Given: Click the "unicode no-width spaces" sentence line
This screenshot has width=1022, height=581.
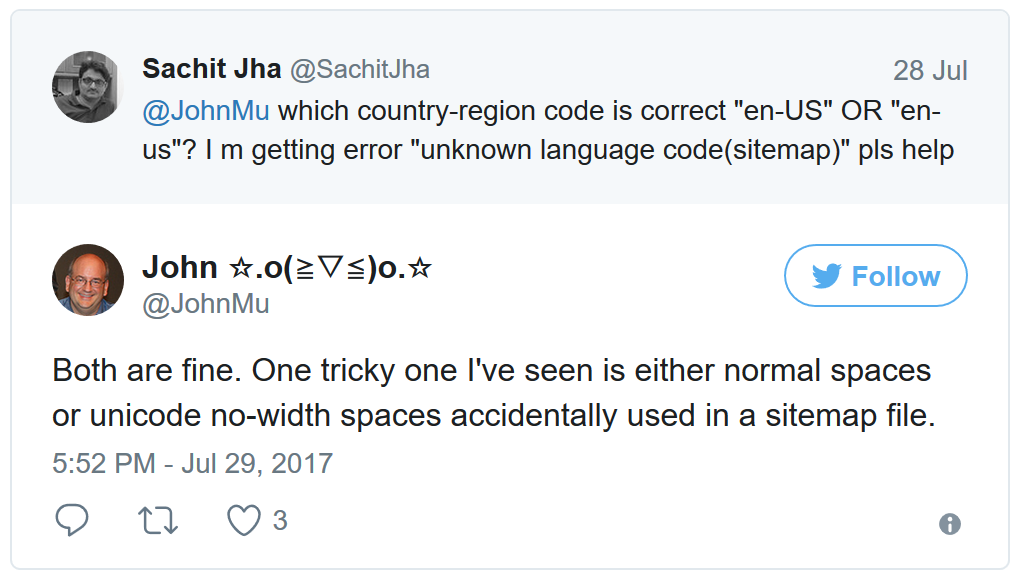Looking at the screenshot, I should click(x=493, y=416).
